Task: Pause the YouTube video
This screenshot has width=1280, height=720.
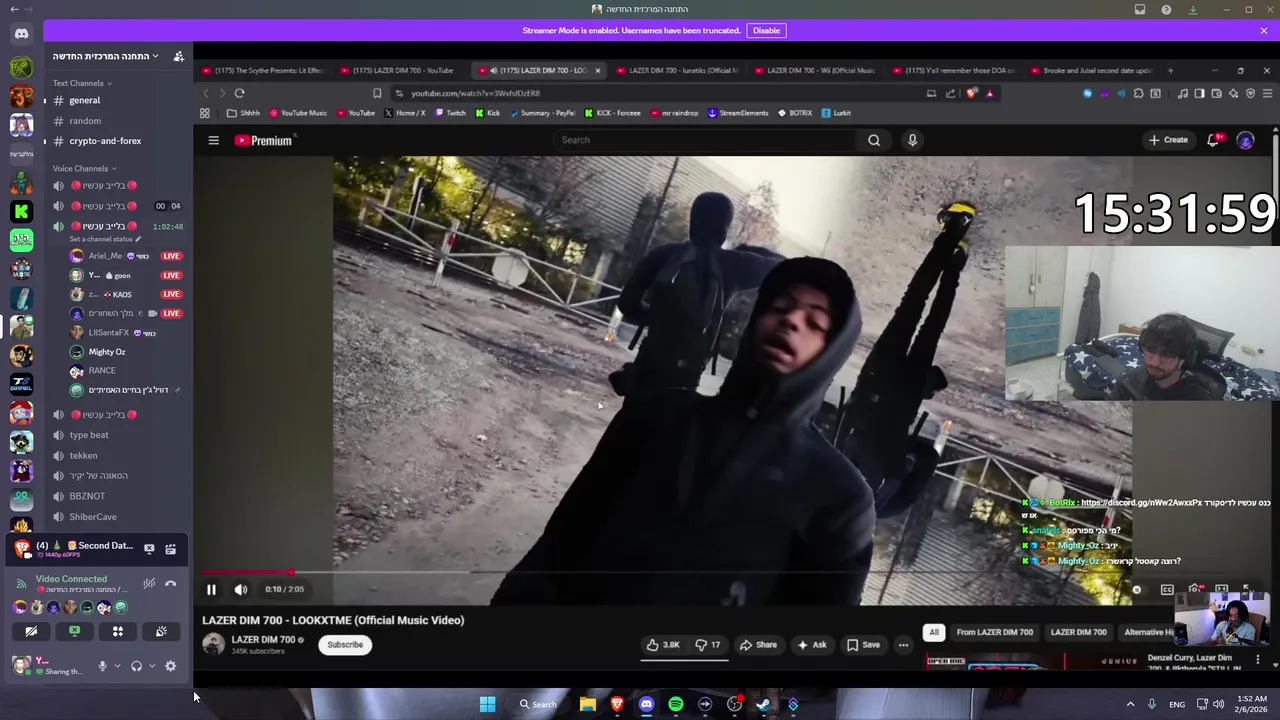Action: [x=211, y=589]
